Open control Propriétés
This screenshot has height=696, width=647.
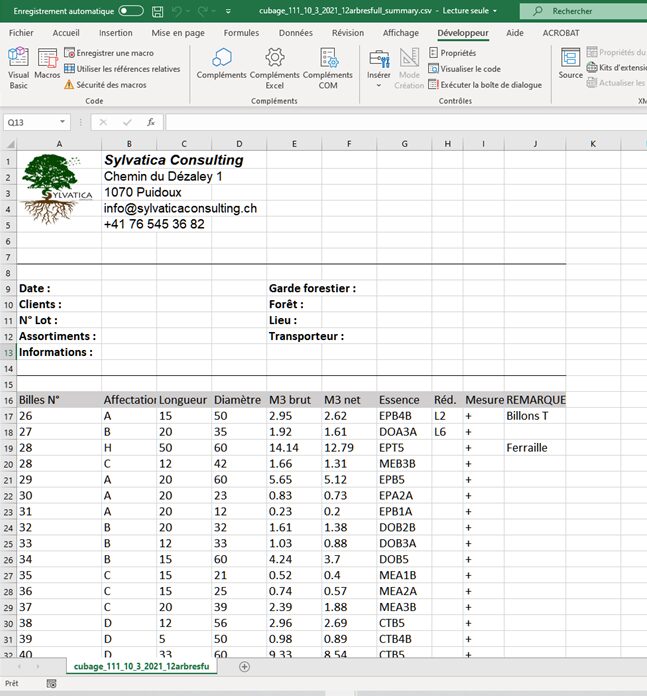[x=453, y=53]
